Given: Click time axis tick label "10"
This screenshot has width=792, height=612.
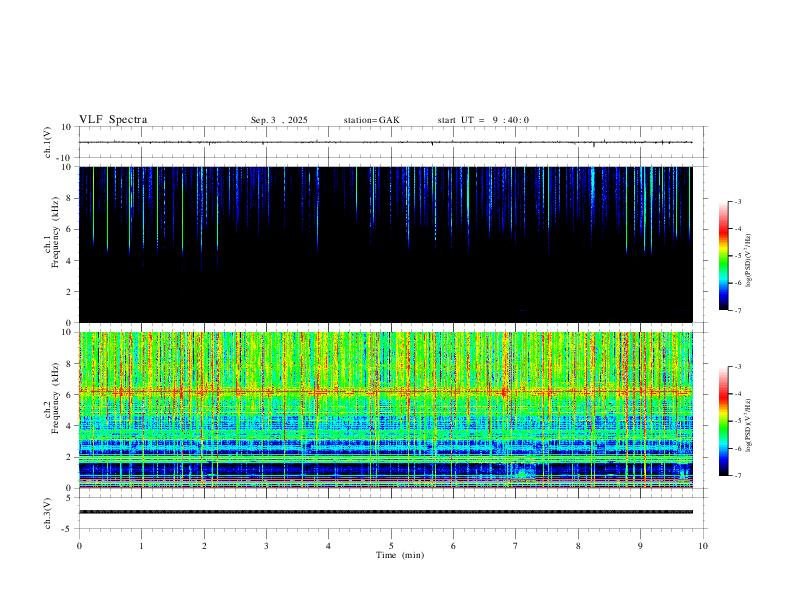Looking at the screenshot, I should (x=703, y=546).
